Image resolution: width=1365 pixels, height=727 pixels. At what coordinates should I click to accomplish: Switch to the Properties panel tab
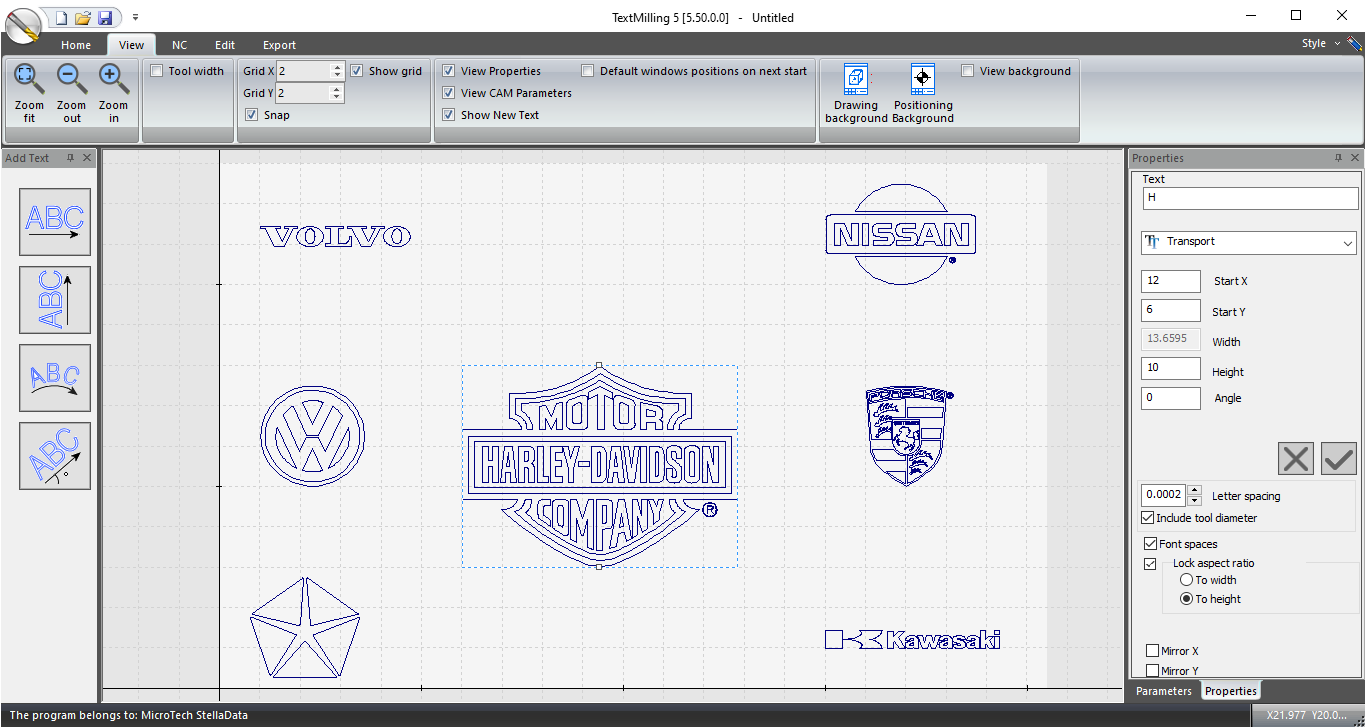click(1231, 691)
